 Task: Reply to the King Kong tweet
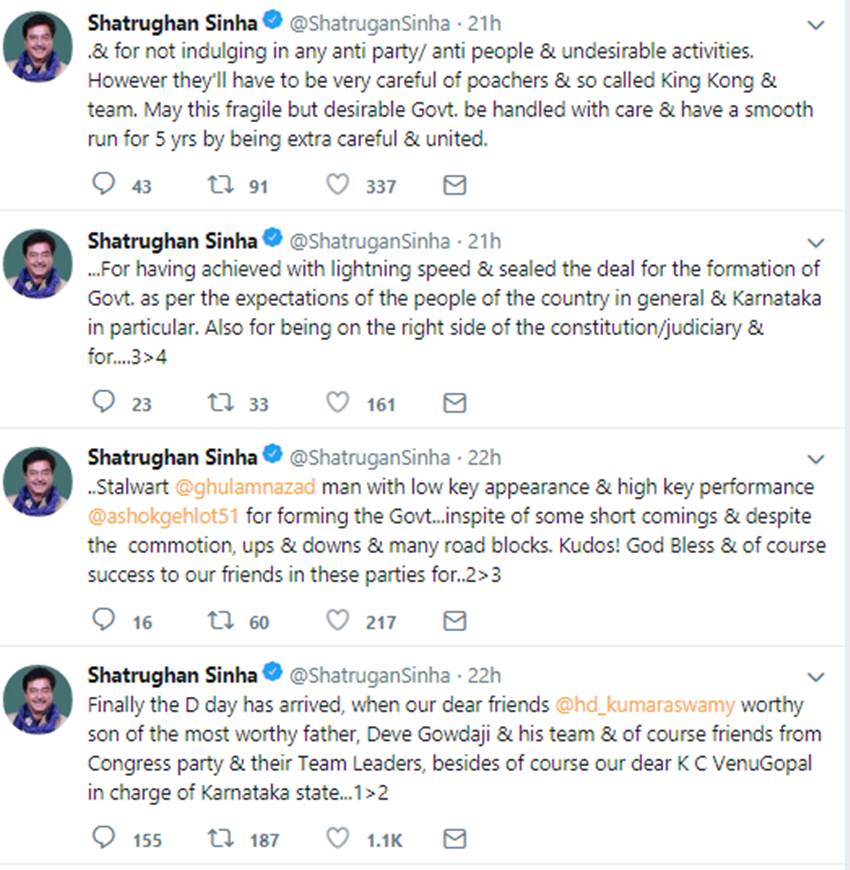tap(104, 185)
